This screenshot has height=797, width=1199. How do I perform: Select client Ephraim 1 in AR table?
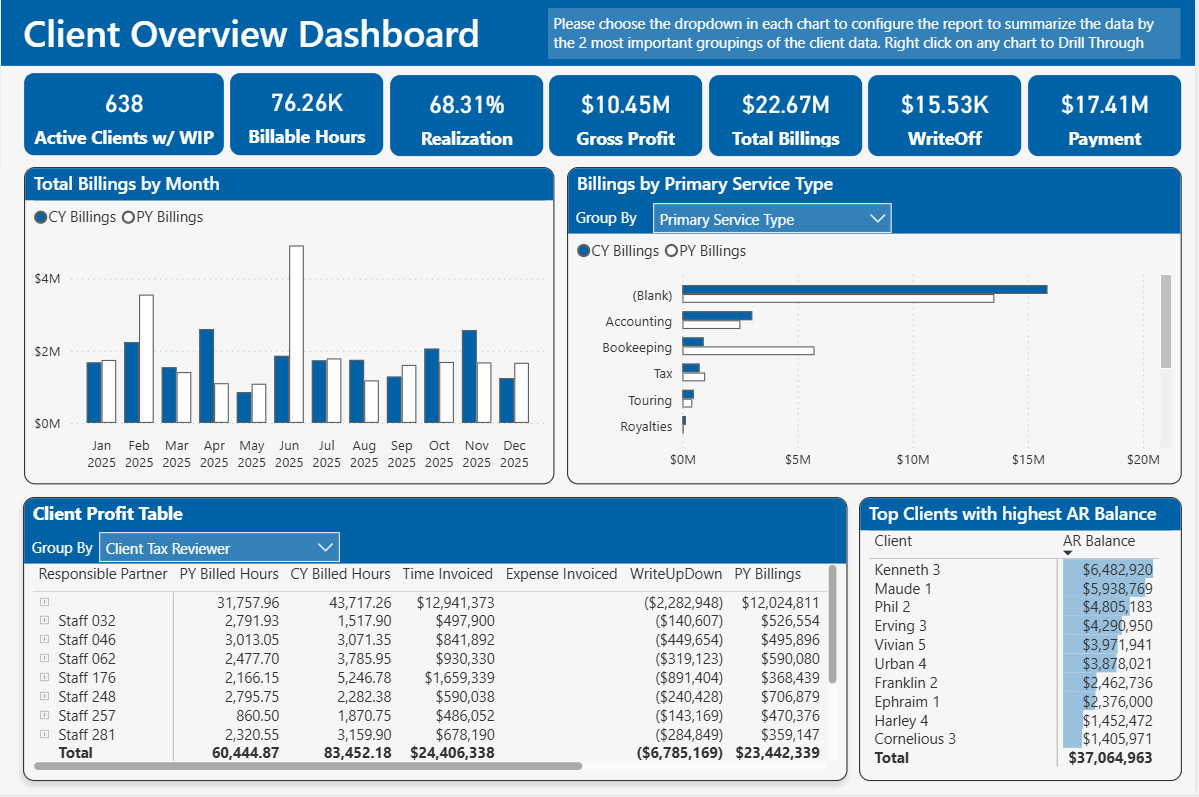[x=907, y=702]
